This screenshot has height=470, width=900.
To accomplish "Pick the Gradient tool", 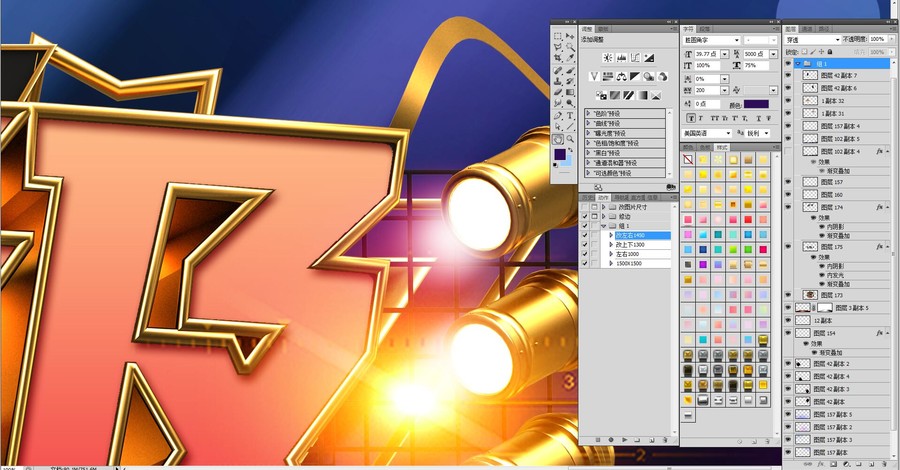I will tap(570, 92).
